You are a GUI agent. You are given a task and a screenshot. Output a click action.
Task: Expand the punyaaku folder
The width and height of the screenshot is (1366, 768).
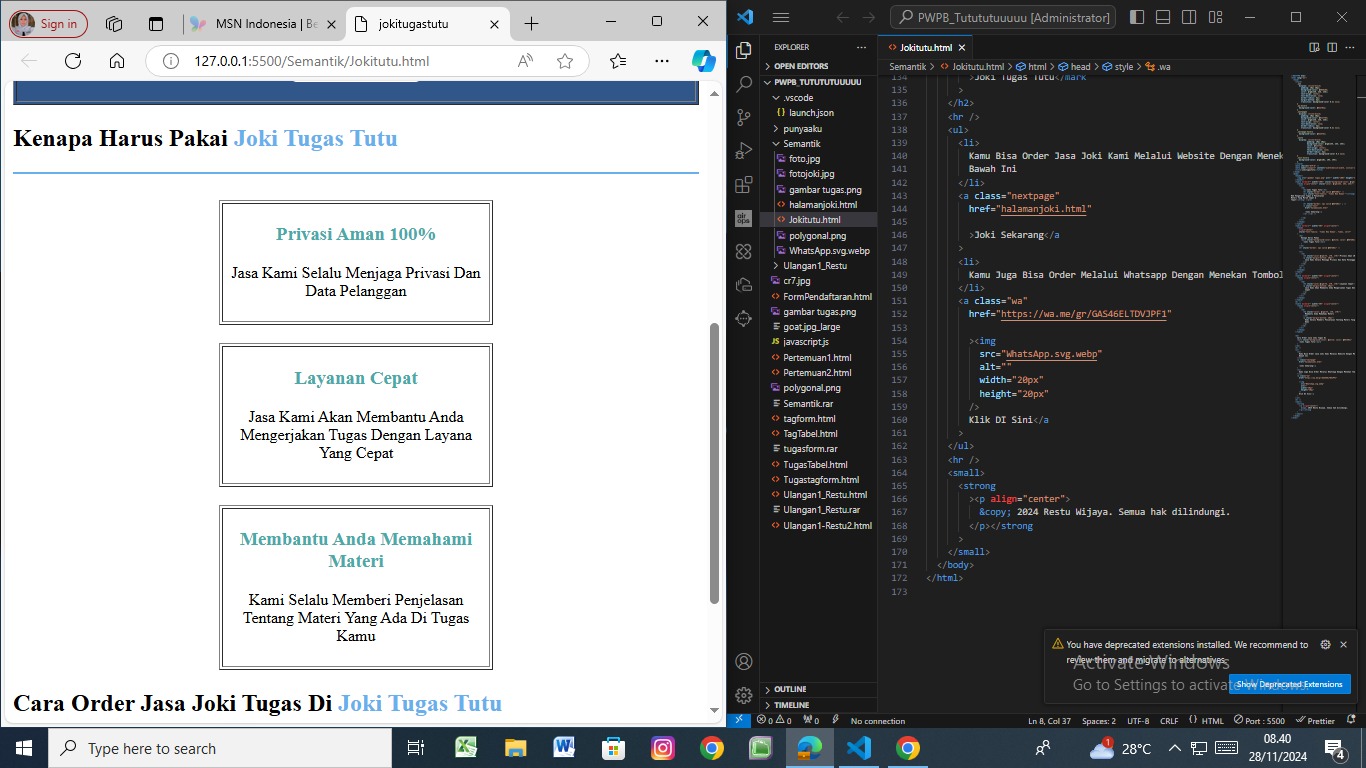[802, 128]
